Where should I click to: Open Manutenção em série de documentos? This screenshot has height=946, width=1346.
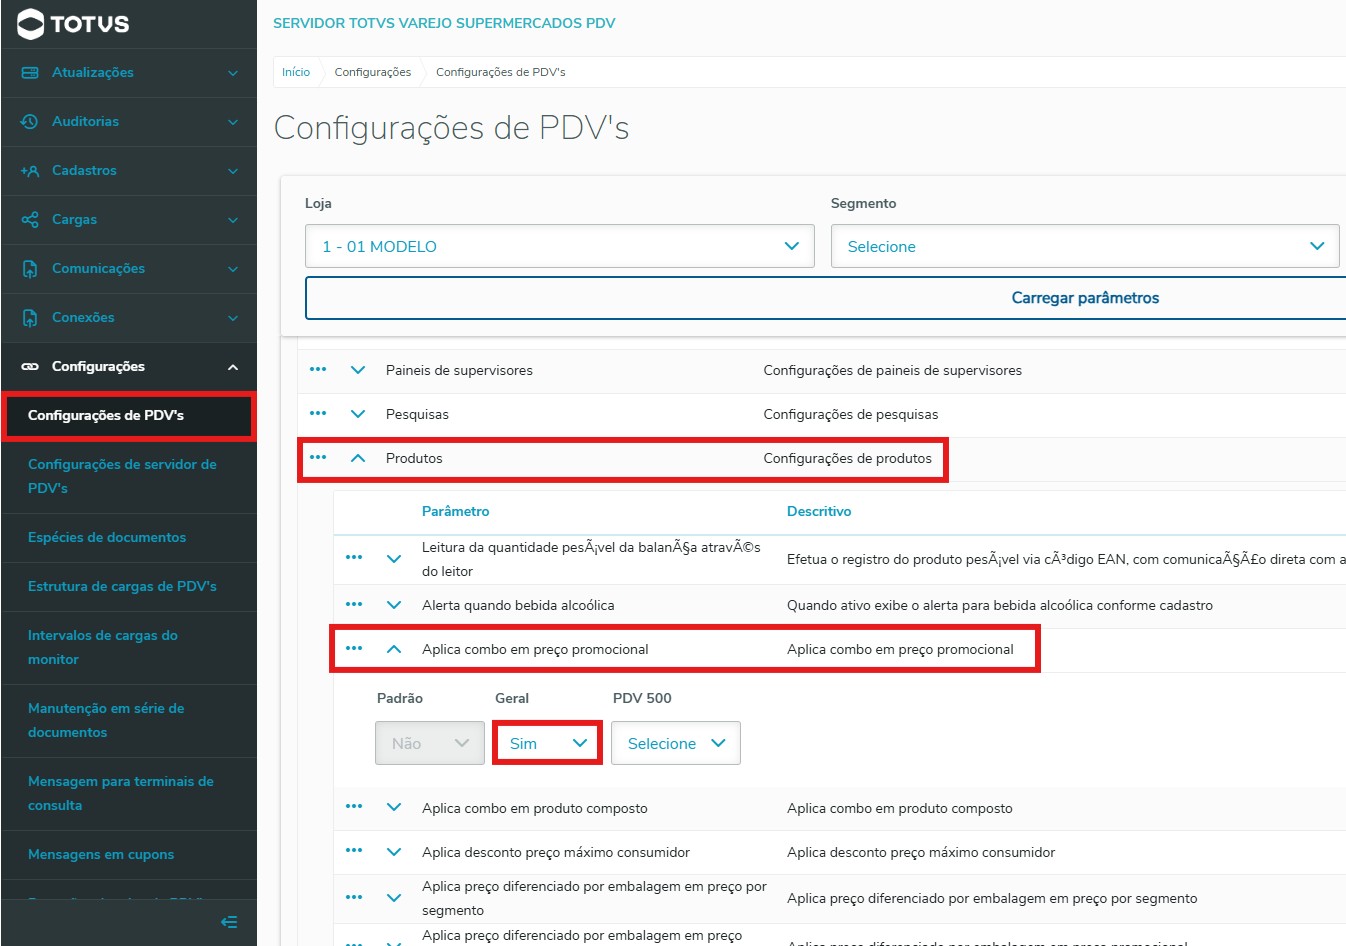129,721
